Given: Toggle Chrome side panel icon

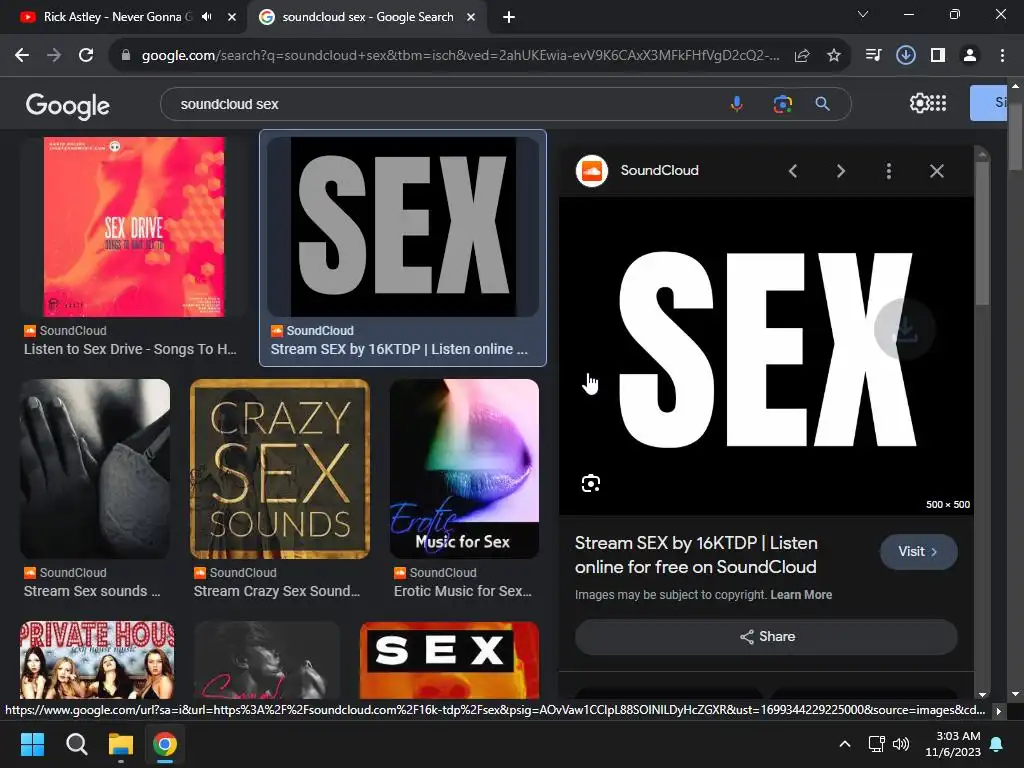Looking at the screenshot, I should point(938,56).
